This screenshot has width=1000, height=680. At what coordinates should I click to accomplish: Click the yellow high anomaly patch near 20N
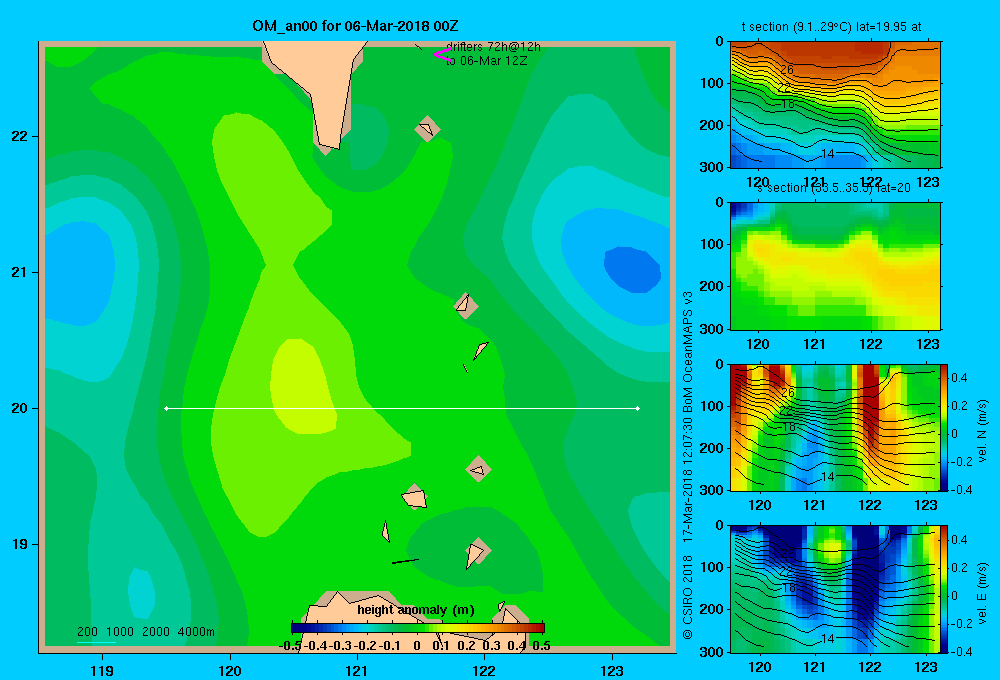pos(302,386)
